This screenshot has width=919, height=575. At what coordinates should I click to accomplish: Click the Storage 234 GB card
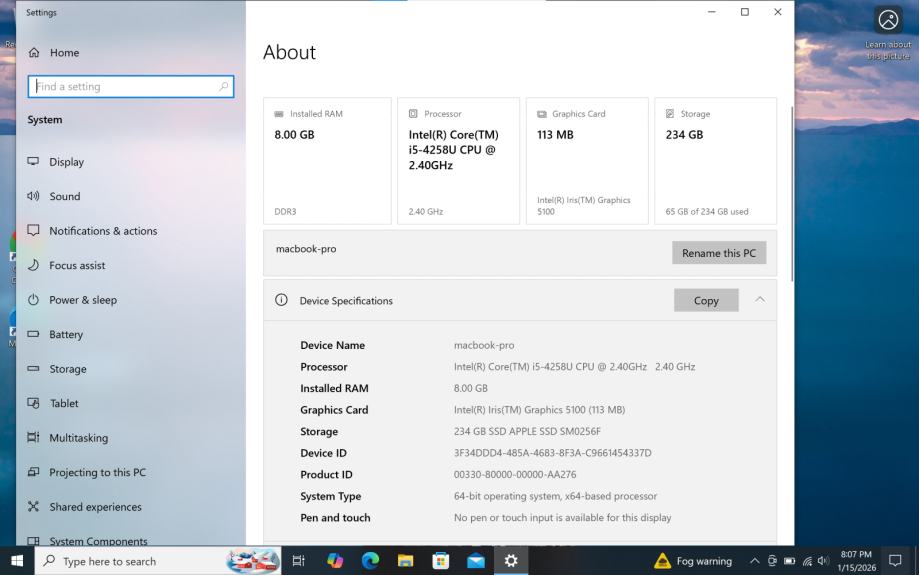coord(716,161)
